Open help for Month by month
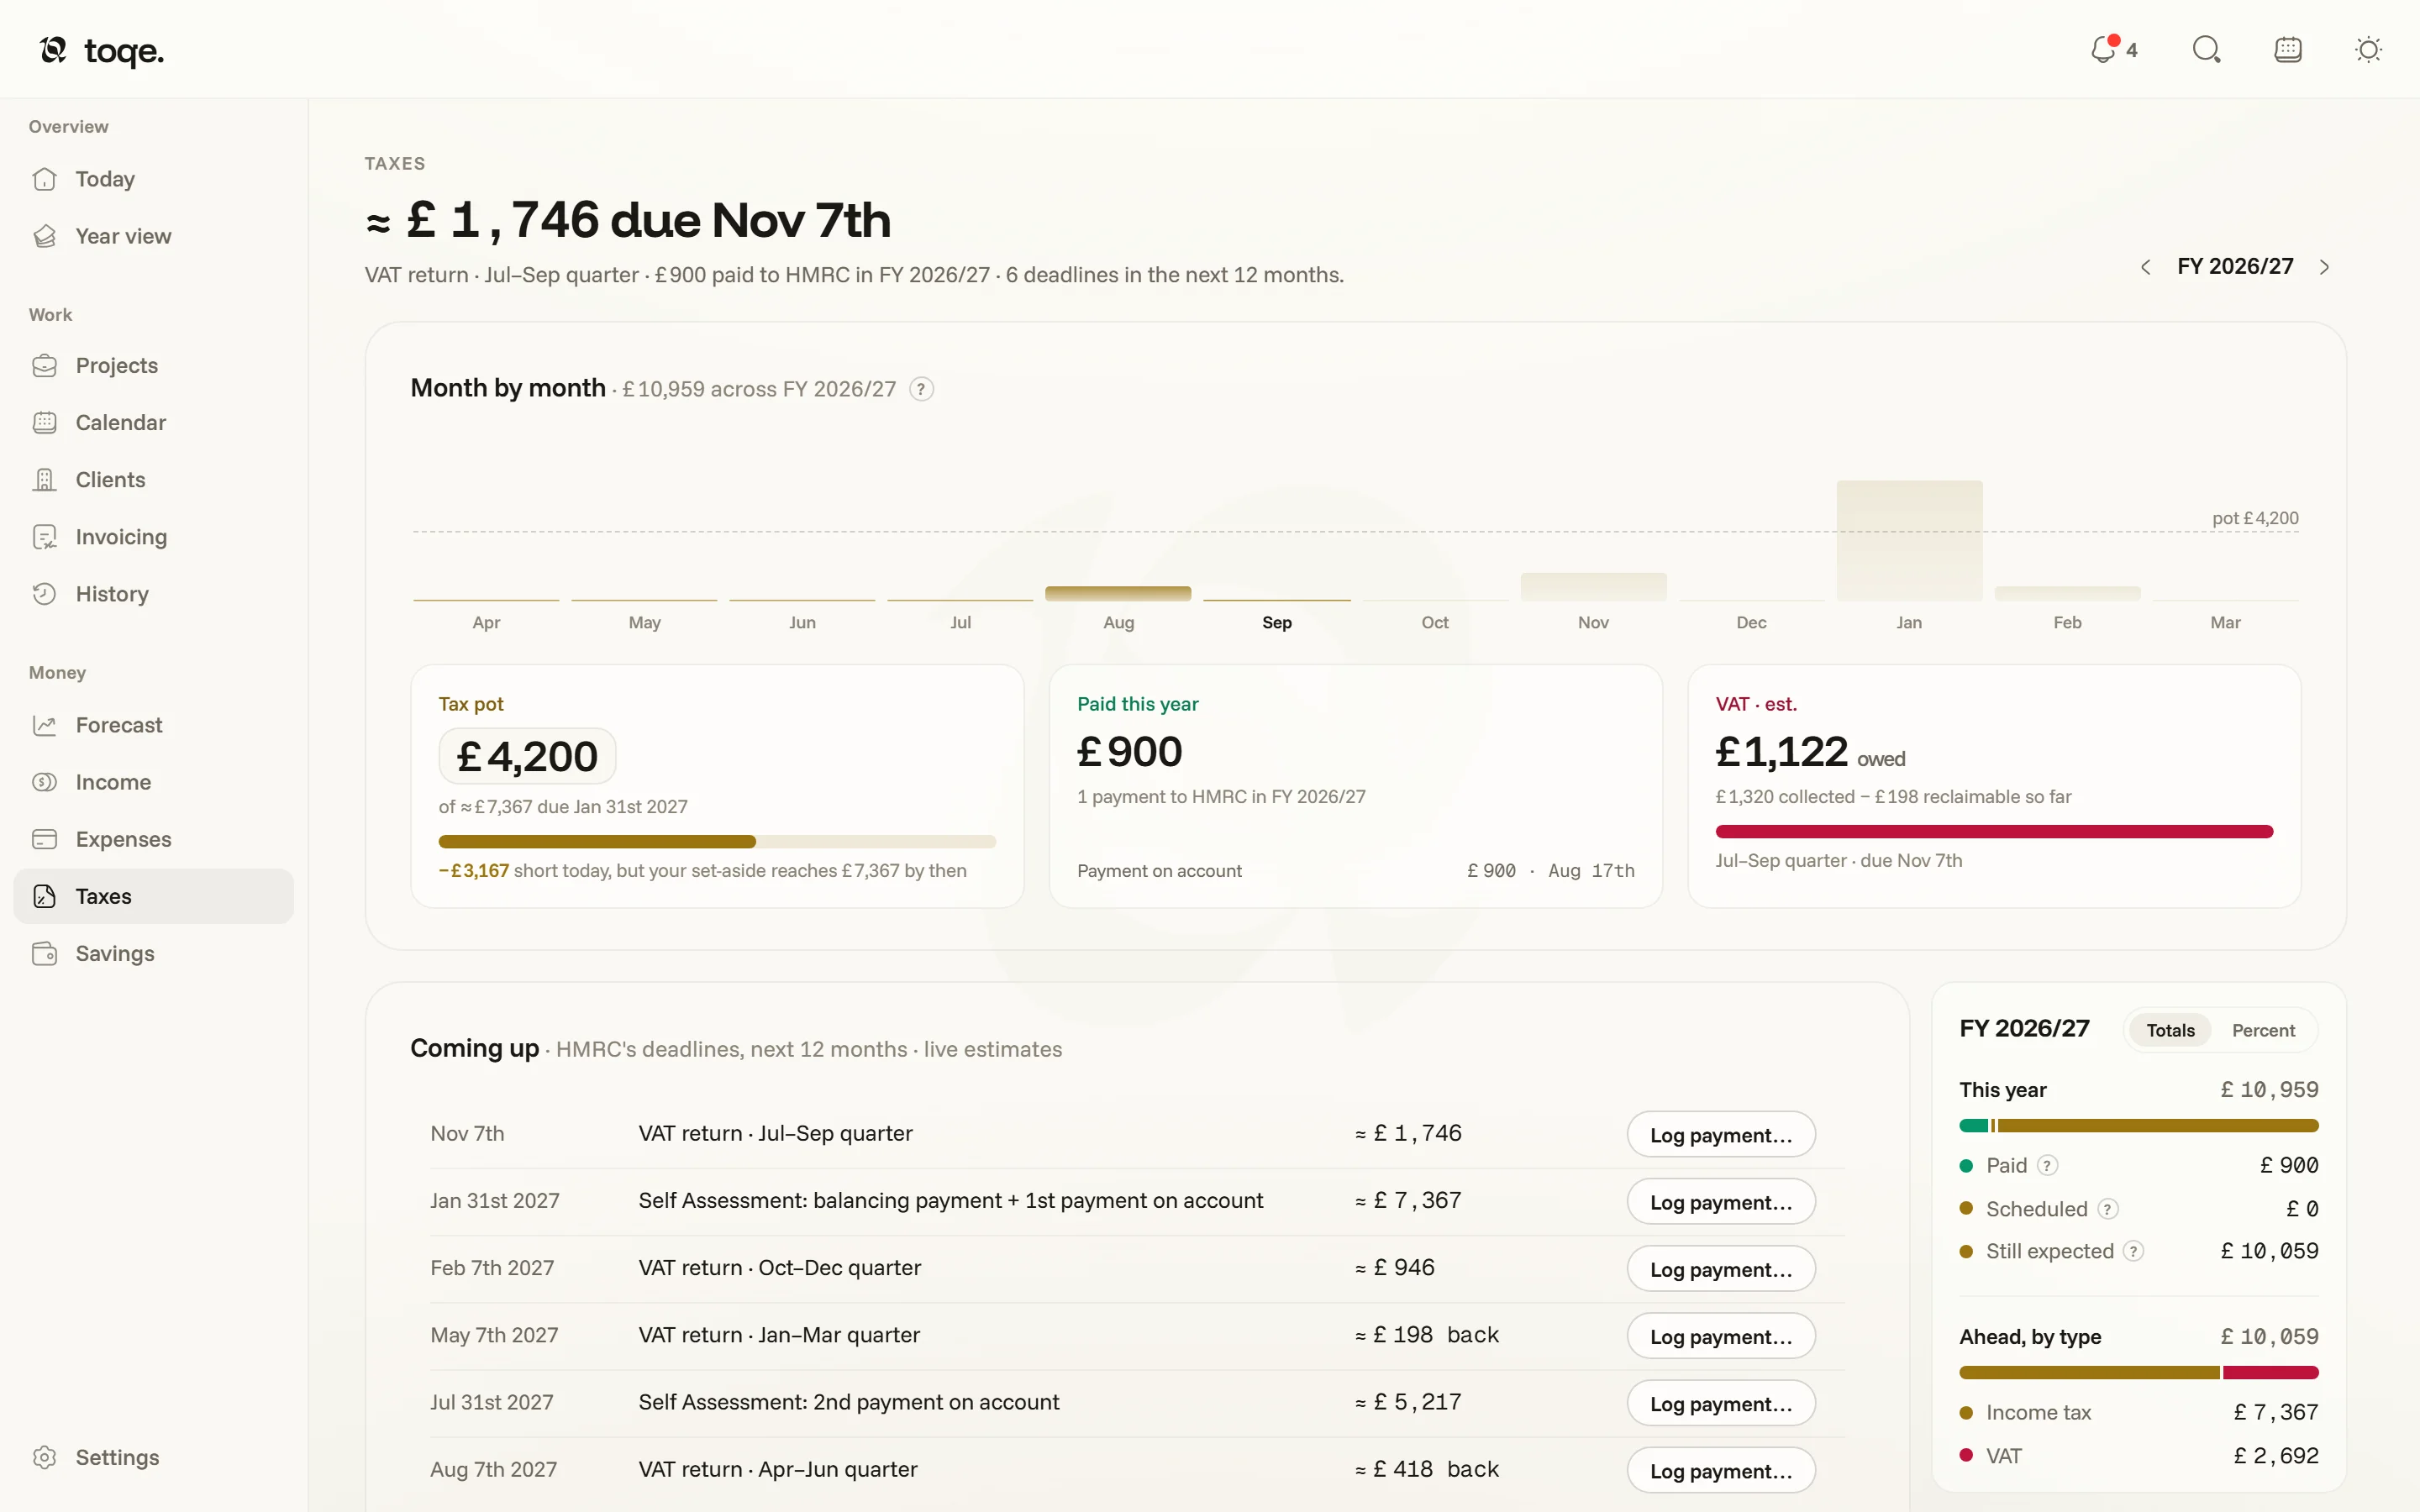Image resolution: width=2420 pixels, height=1512 pixels. pos(921,389)
